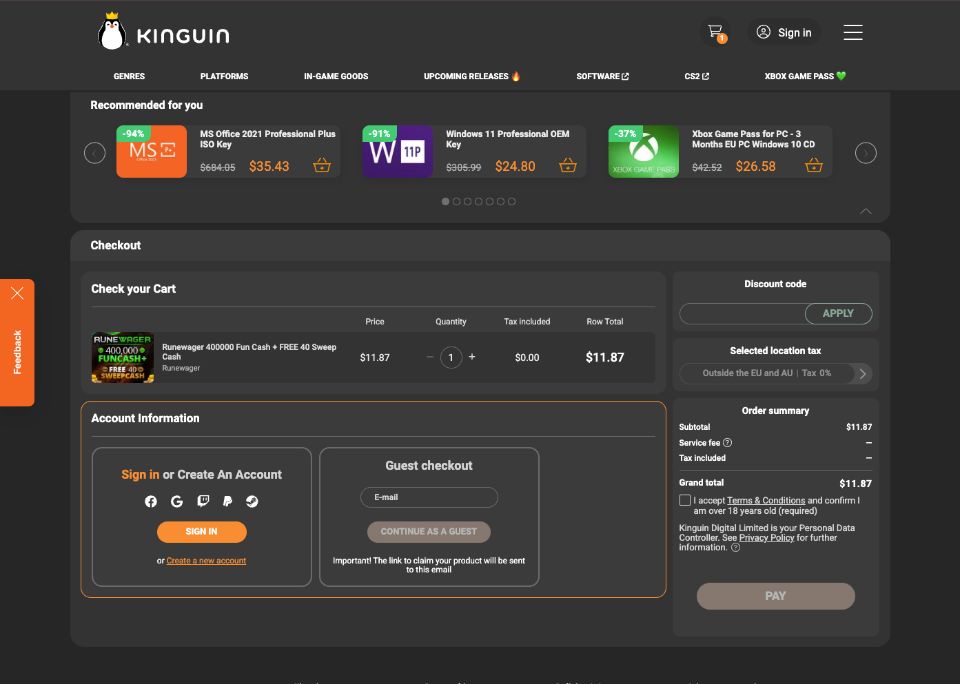
Task: Select Genres in the navigation bar
Action: (x=129, y=76)
